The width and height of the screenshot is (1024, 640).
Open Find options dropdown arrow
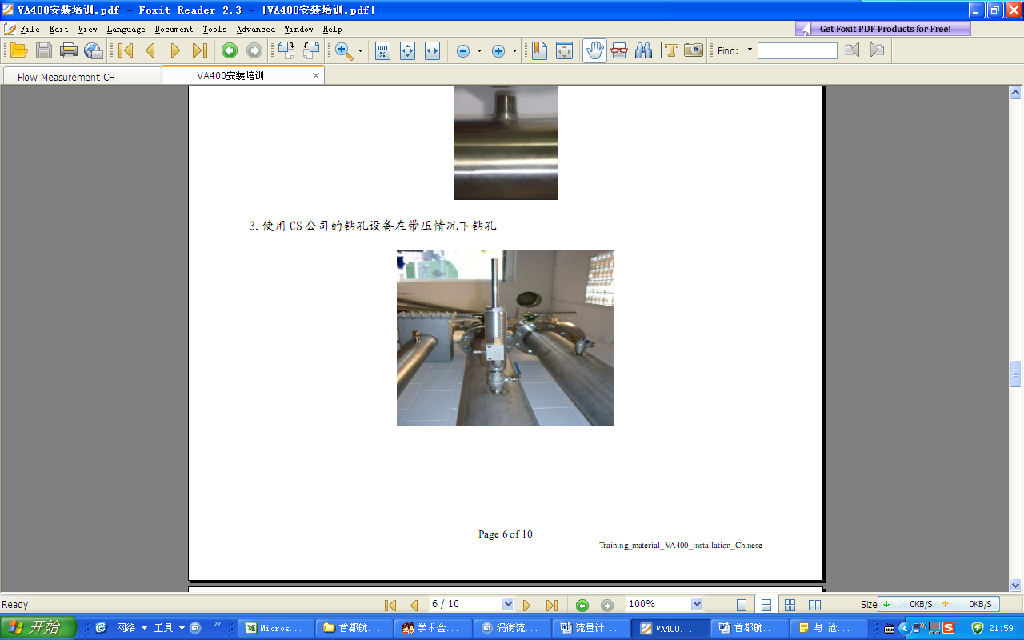click(x=750, y=50)
